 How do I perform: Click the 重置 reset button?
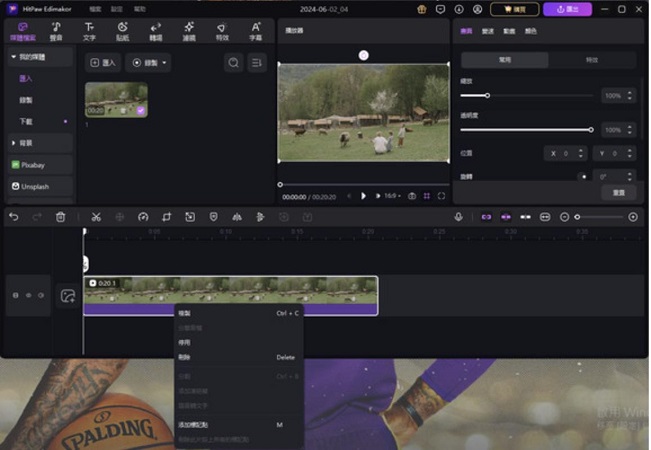tap(618, 192)
